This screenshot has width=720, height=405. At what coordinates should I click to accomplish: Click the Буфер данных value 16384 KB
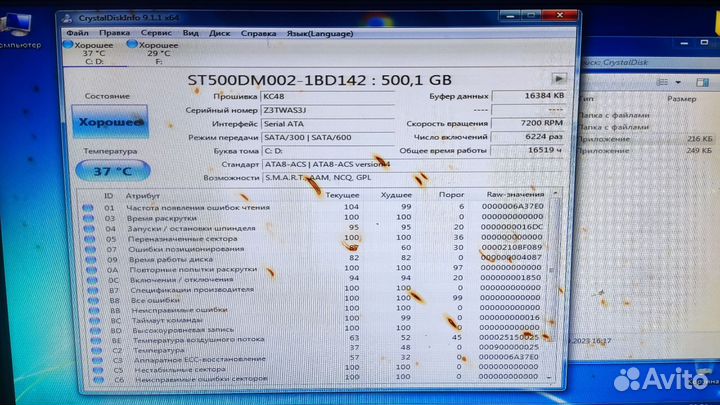(x=528, y=96)
